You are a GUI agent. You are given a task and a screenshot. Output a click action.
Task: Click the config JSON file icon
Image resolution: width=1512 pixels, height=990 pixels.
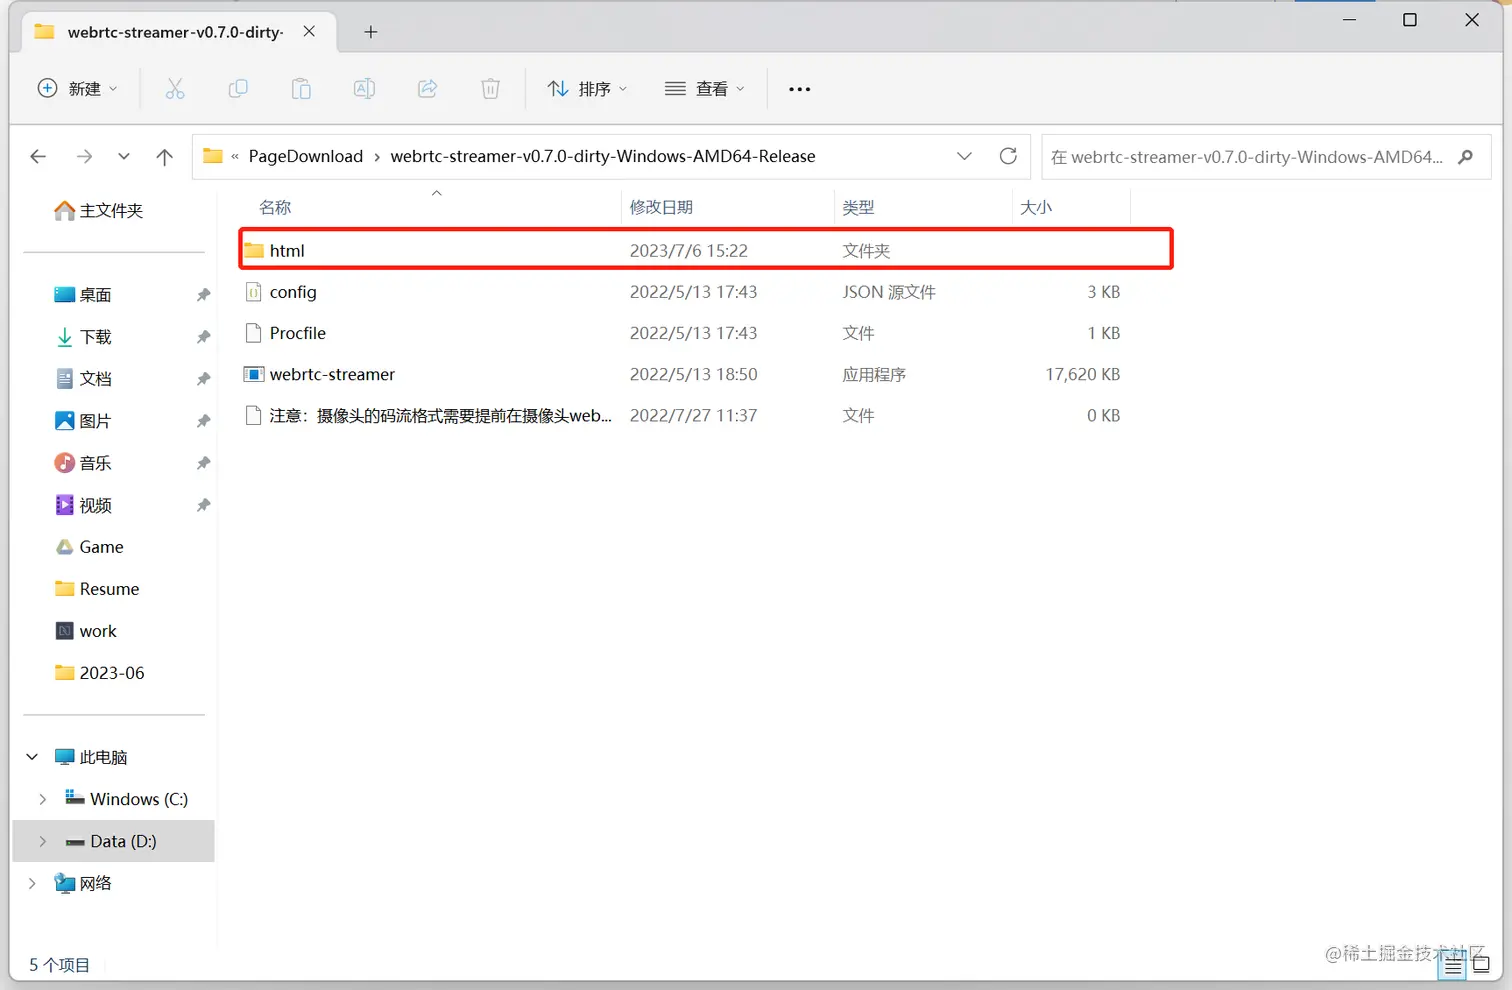254,292
